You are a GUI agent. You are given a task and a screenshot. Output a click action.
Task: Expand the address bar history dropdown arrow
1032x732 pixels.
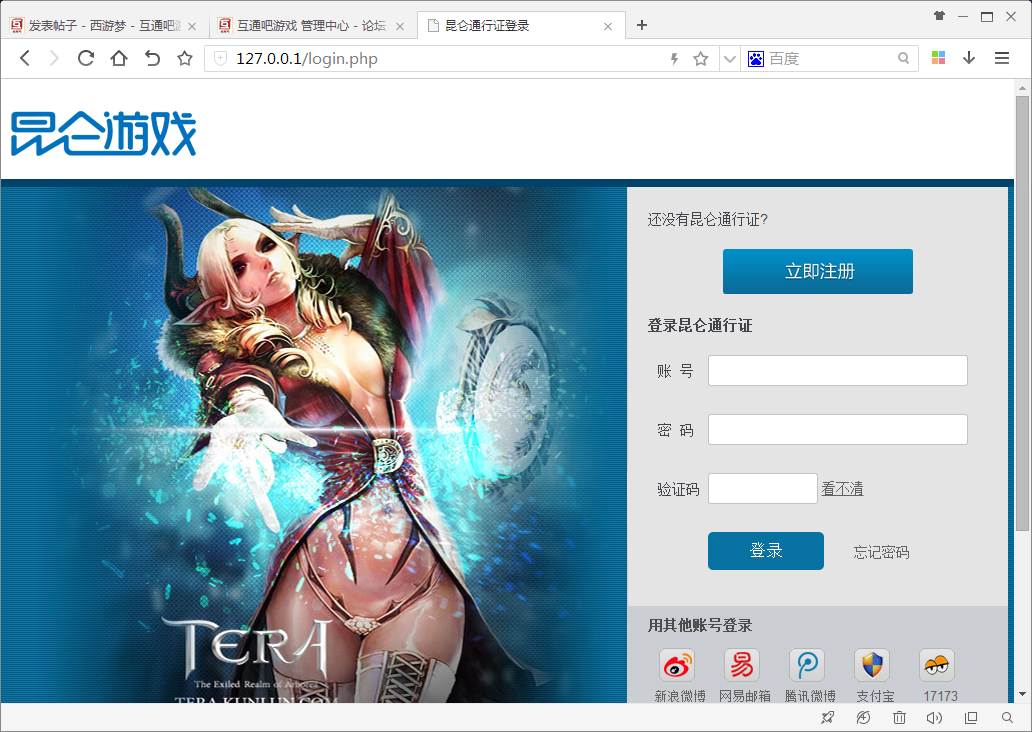tap(729, 59)
